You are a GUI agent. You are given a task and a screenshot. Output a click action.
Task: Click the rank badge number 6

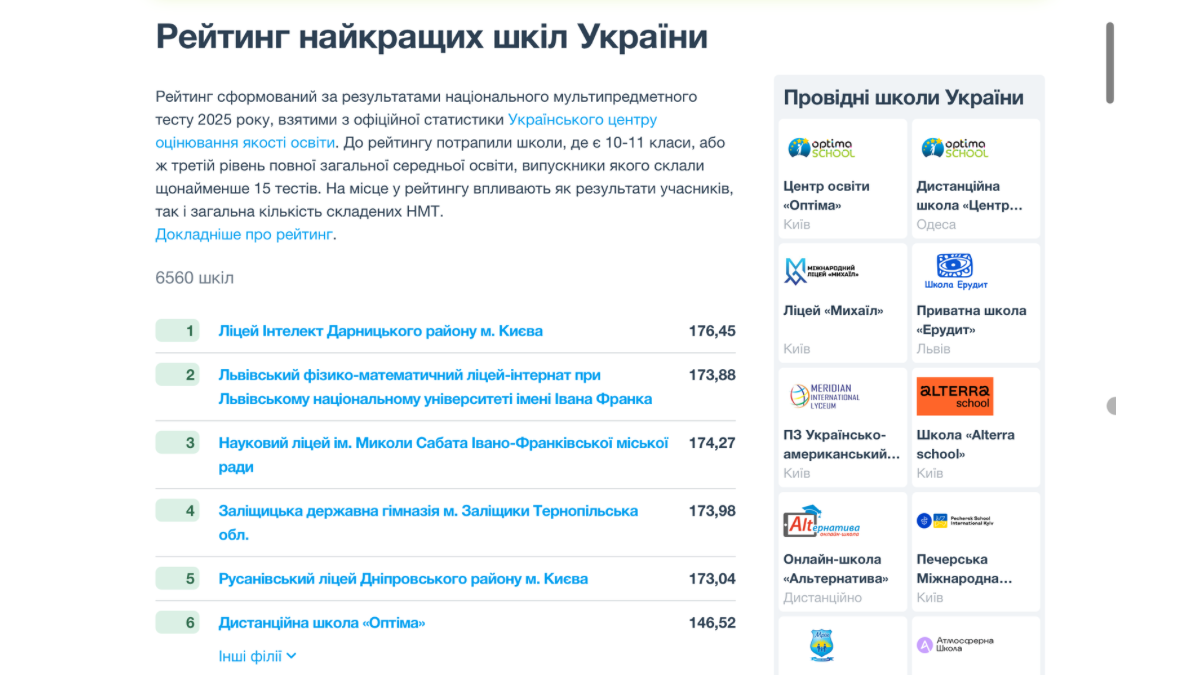(x=178, y=622)
